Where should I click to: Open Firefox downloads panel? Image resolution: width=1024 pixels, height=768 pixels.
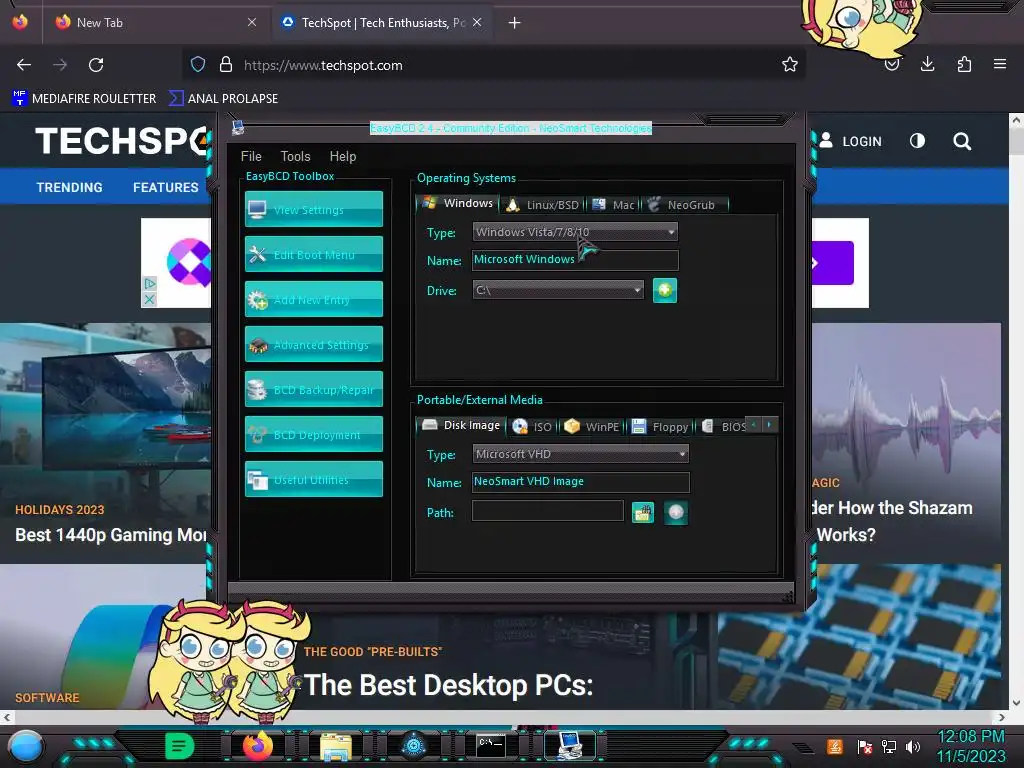coord(927,64)
